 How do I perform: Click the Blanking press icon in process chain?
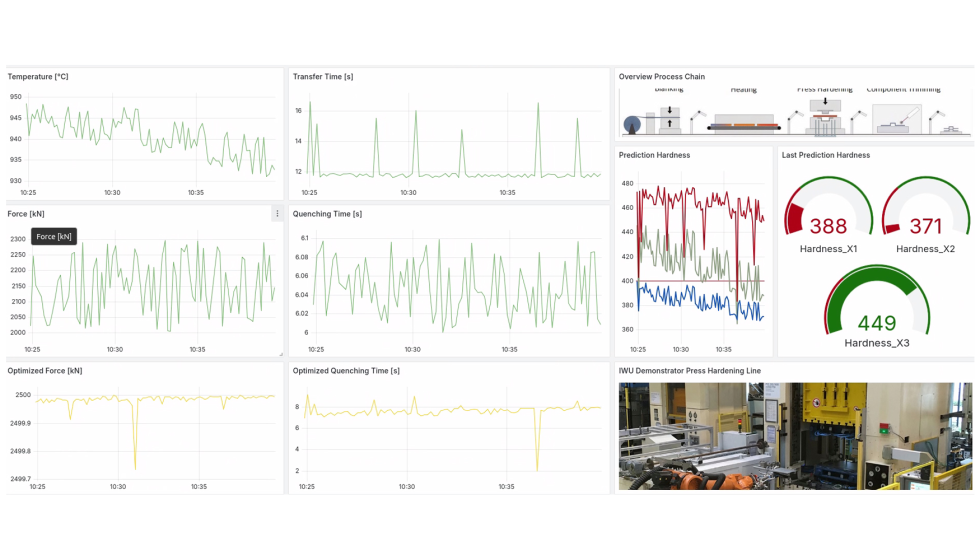point(669,117)
